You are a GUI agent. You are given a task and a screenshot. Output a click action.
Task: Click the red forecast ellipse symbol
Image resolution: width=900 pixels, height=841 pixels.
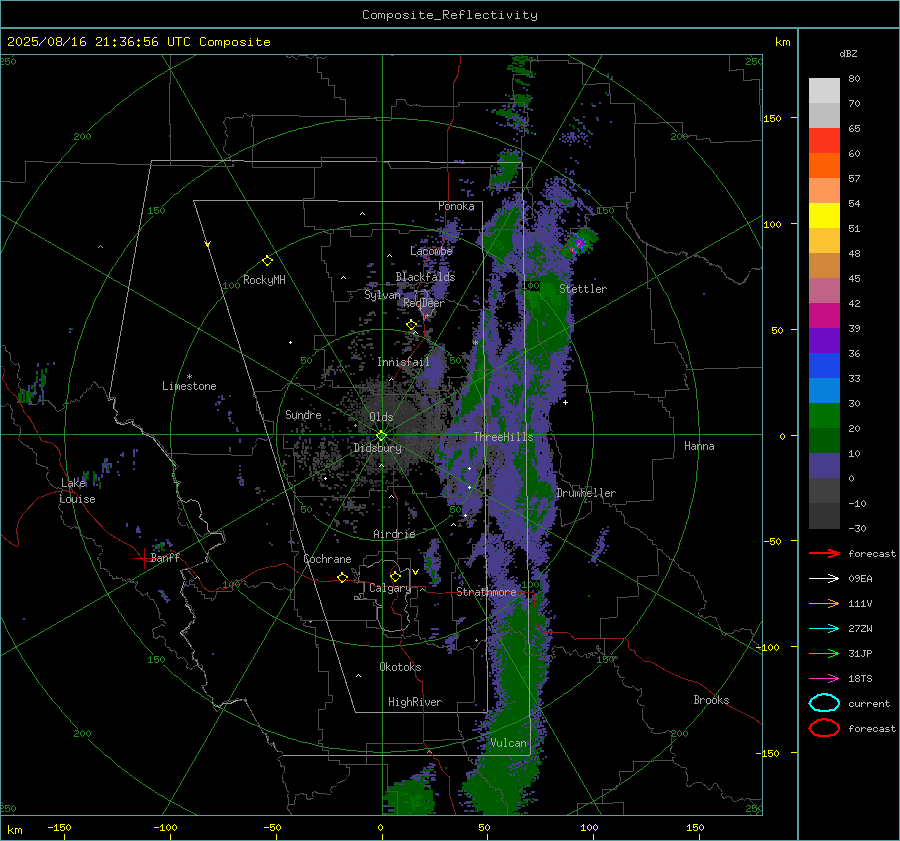[x=824, y=728]
